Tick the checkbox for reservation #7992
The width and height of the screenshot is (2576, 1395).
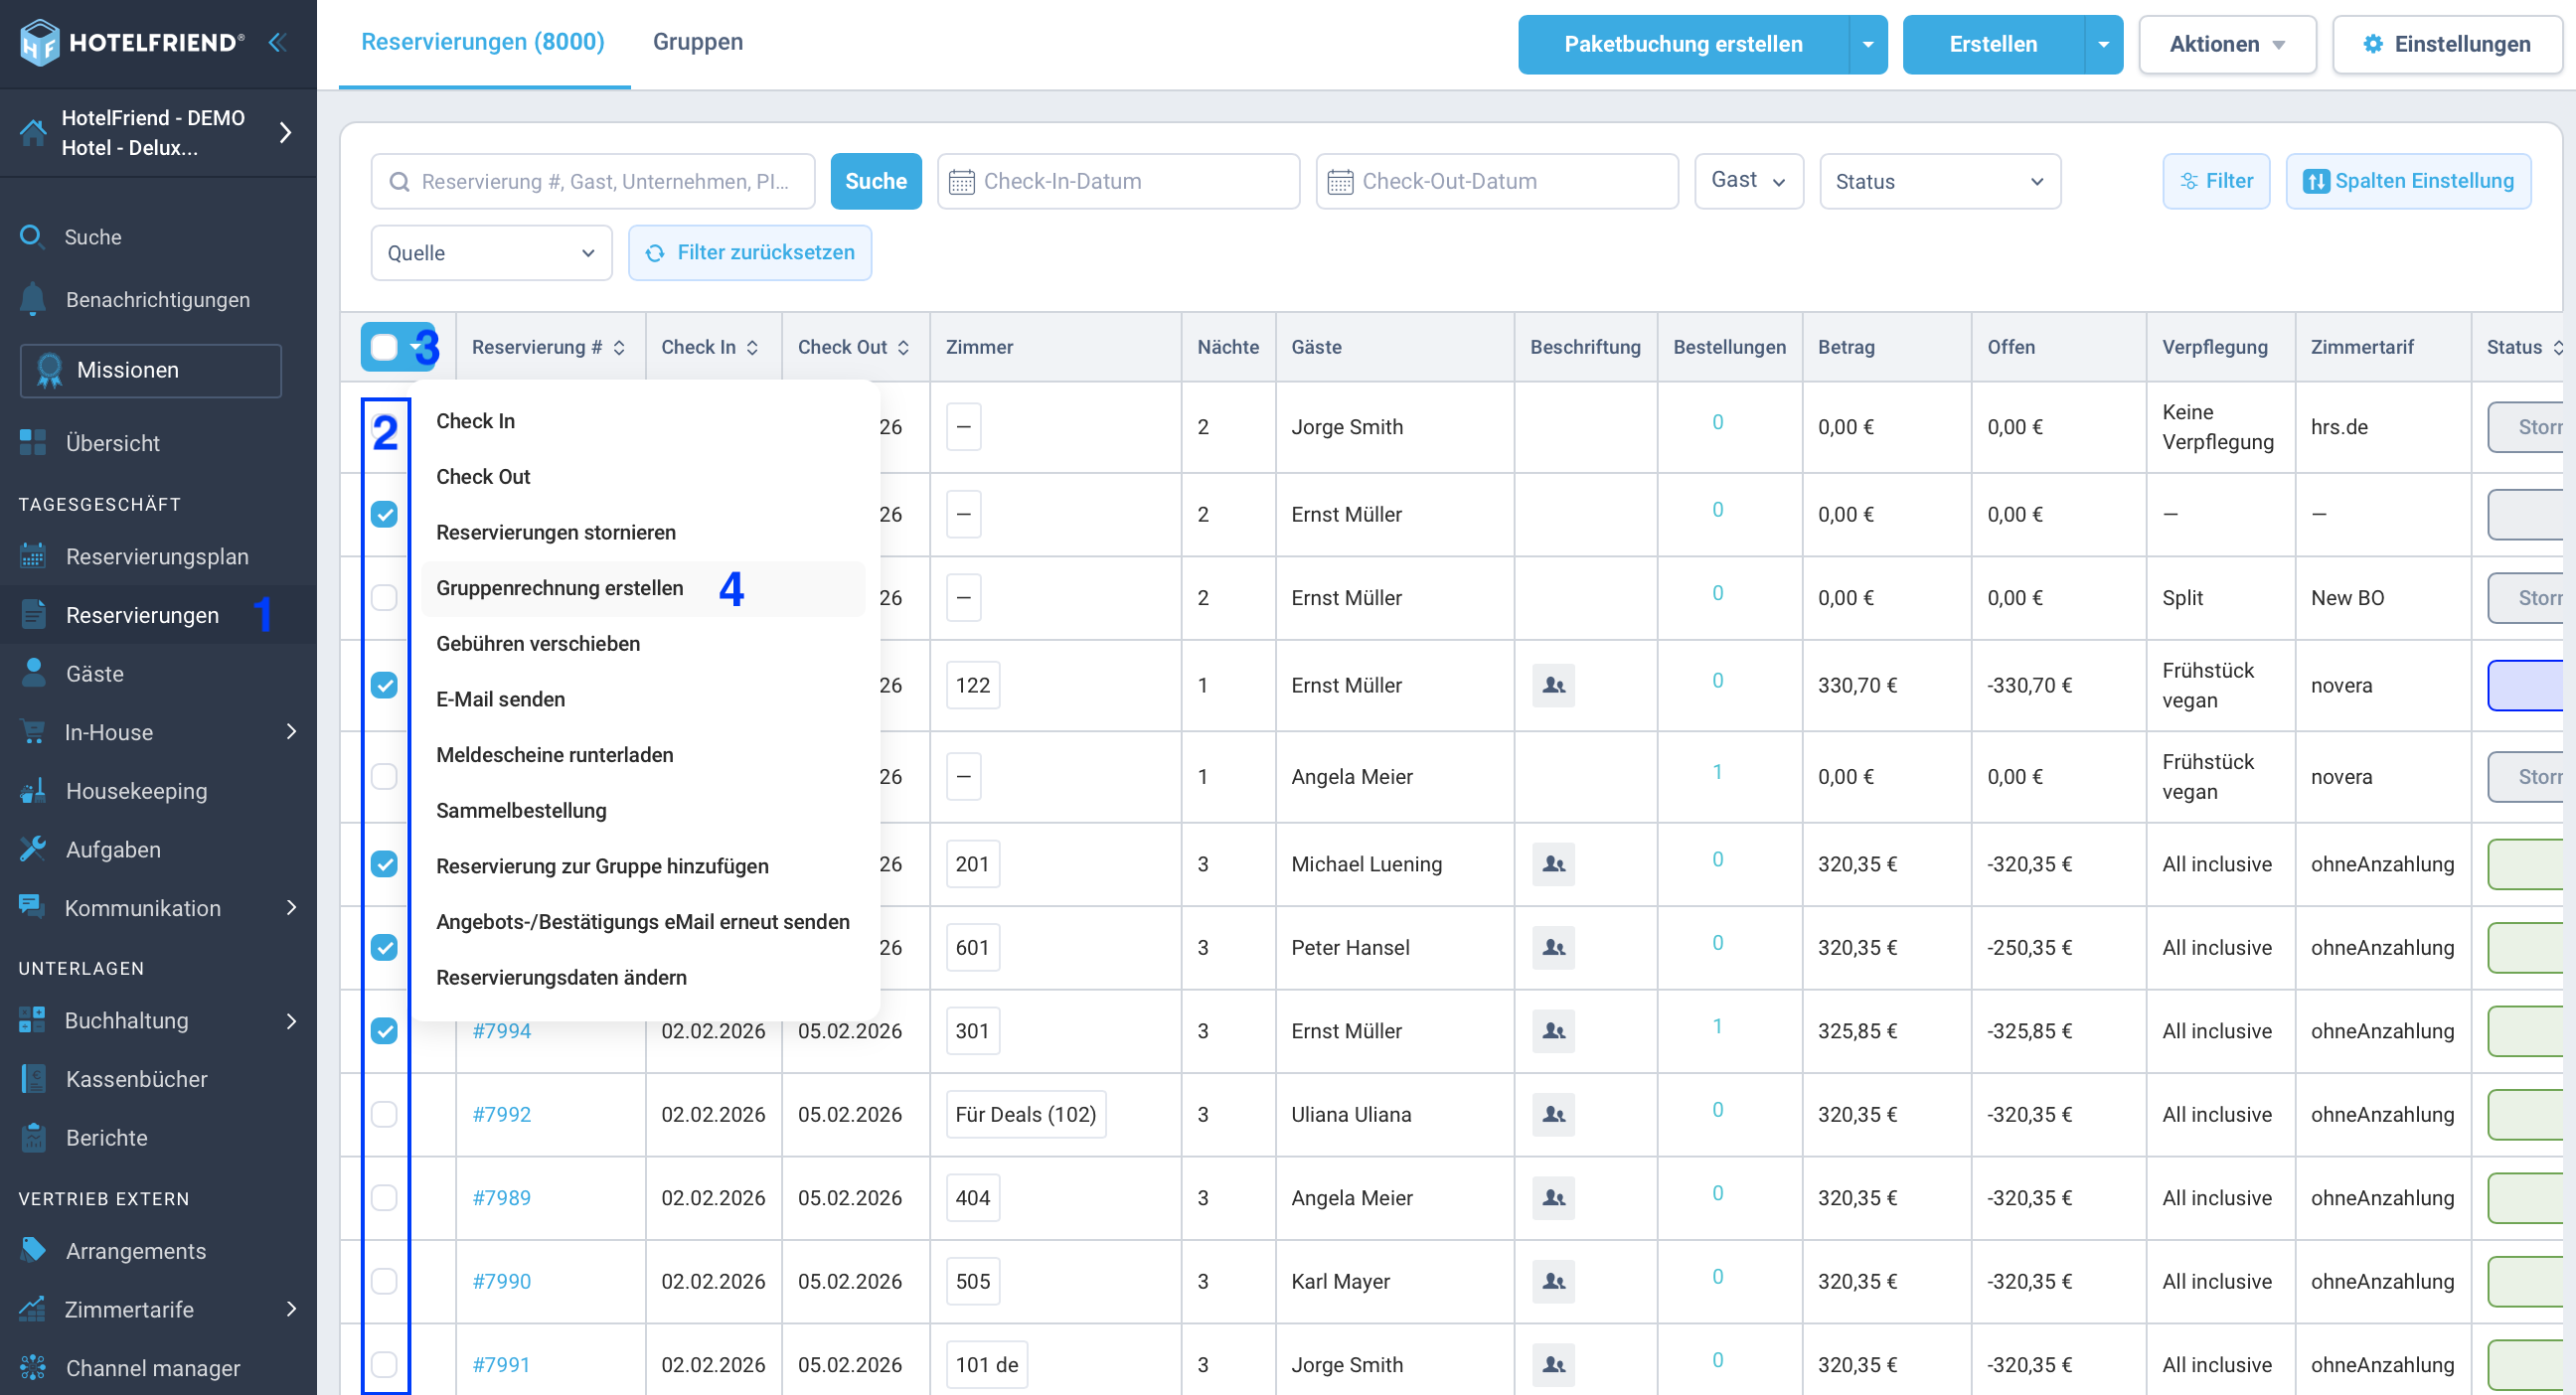tap(384, 1114)
